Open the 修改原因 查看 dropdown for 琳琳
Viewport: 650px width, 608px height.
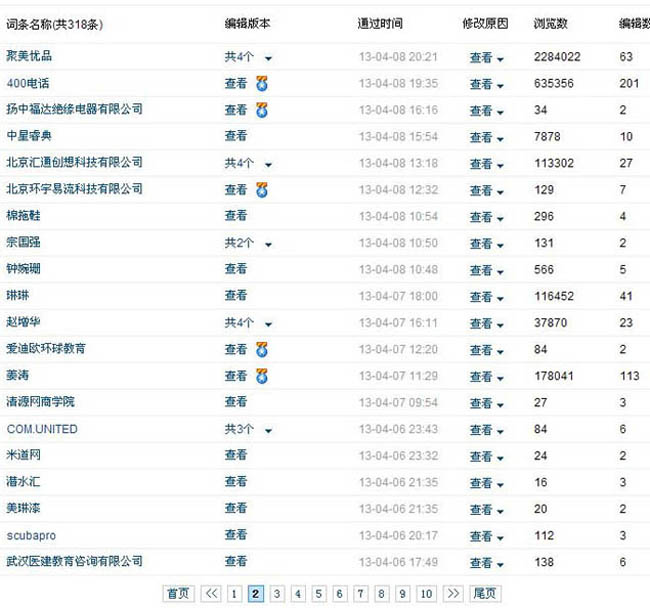pyautogui.click(x=486, y=297)
